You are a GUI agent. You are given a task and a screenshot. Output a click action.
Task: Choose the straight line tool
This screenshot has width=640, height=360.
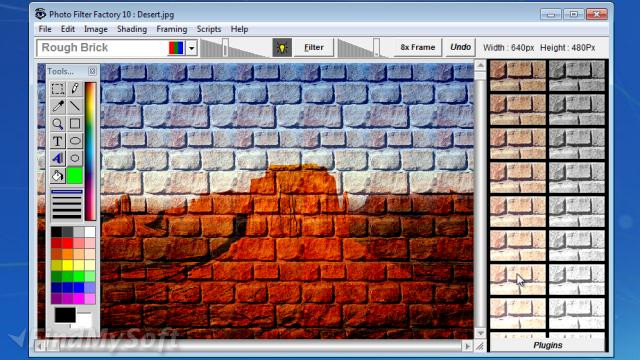click(x=75, y=106)
